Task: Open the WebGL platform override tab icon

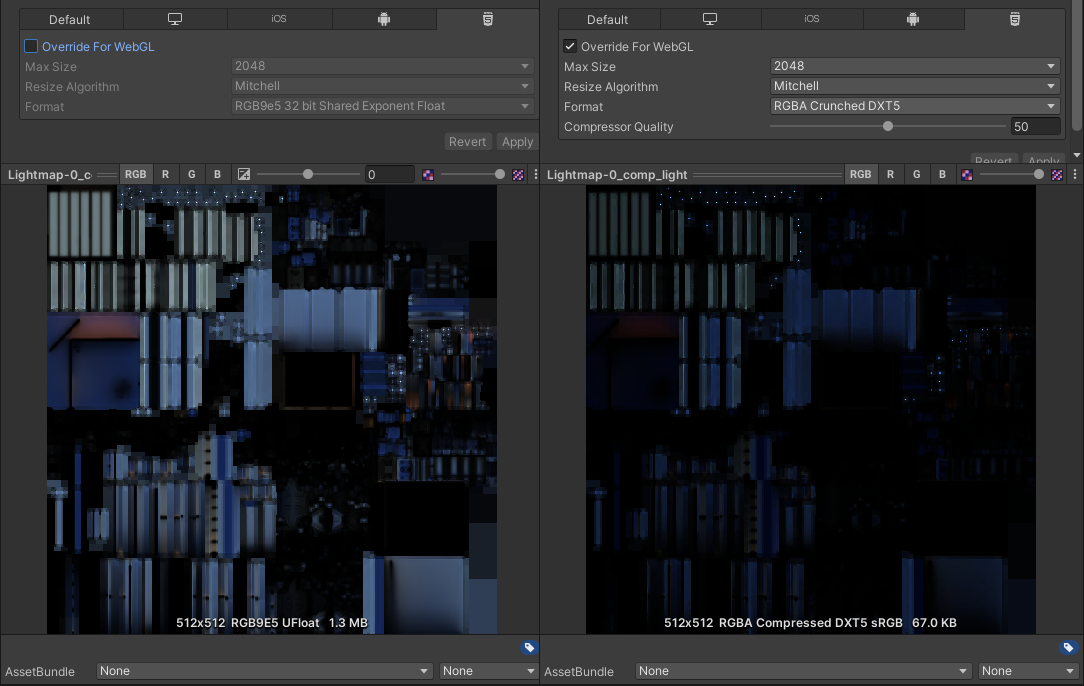Action: (487, 19)
